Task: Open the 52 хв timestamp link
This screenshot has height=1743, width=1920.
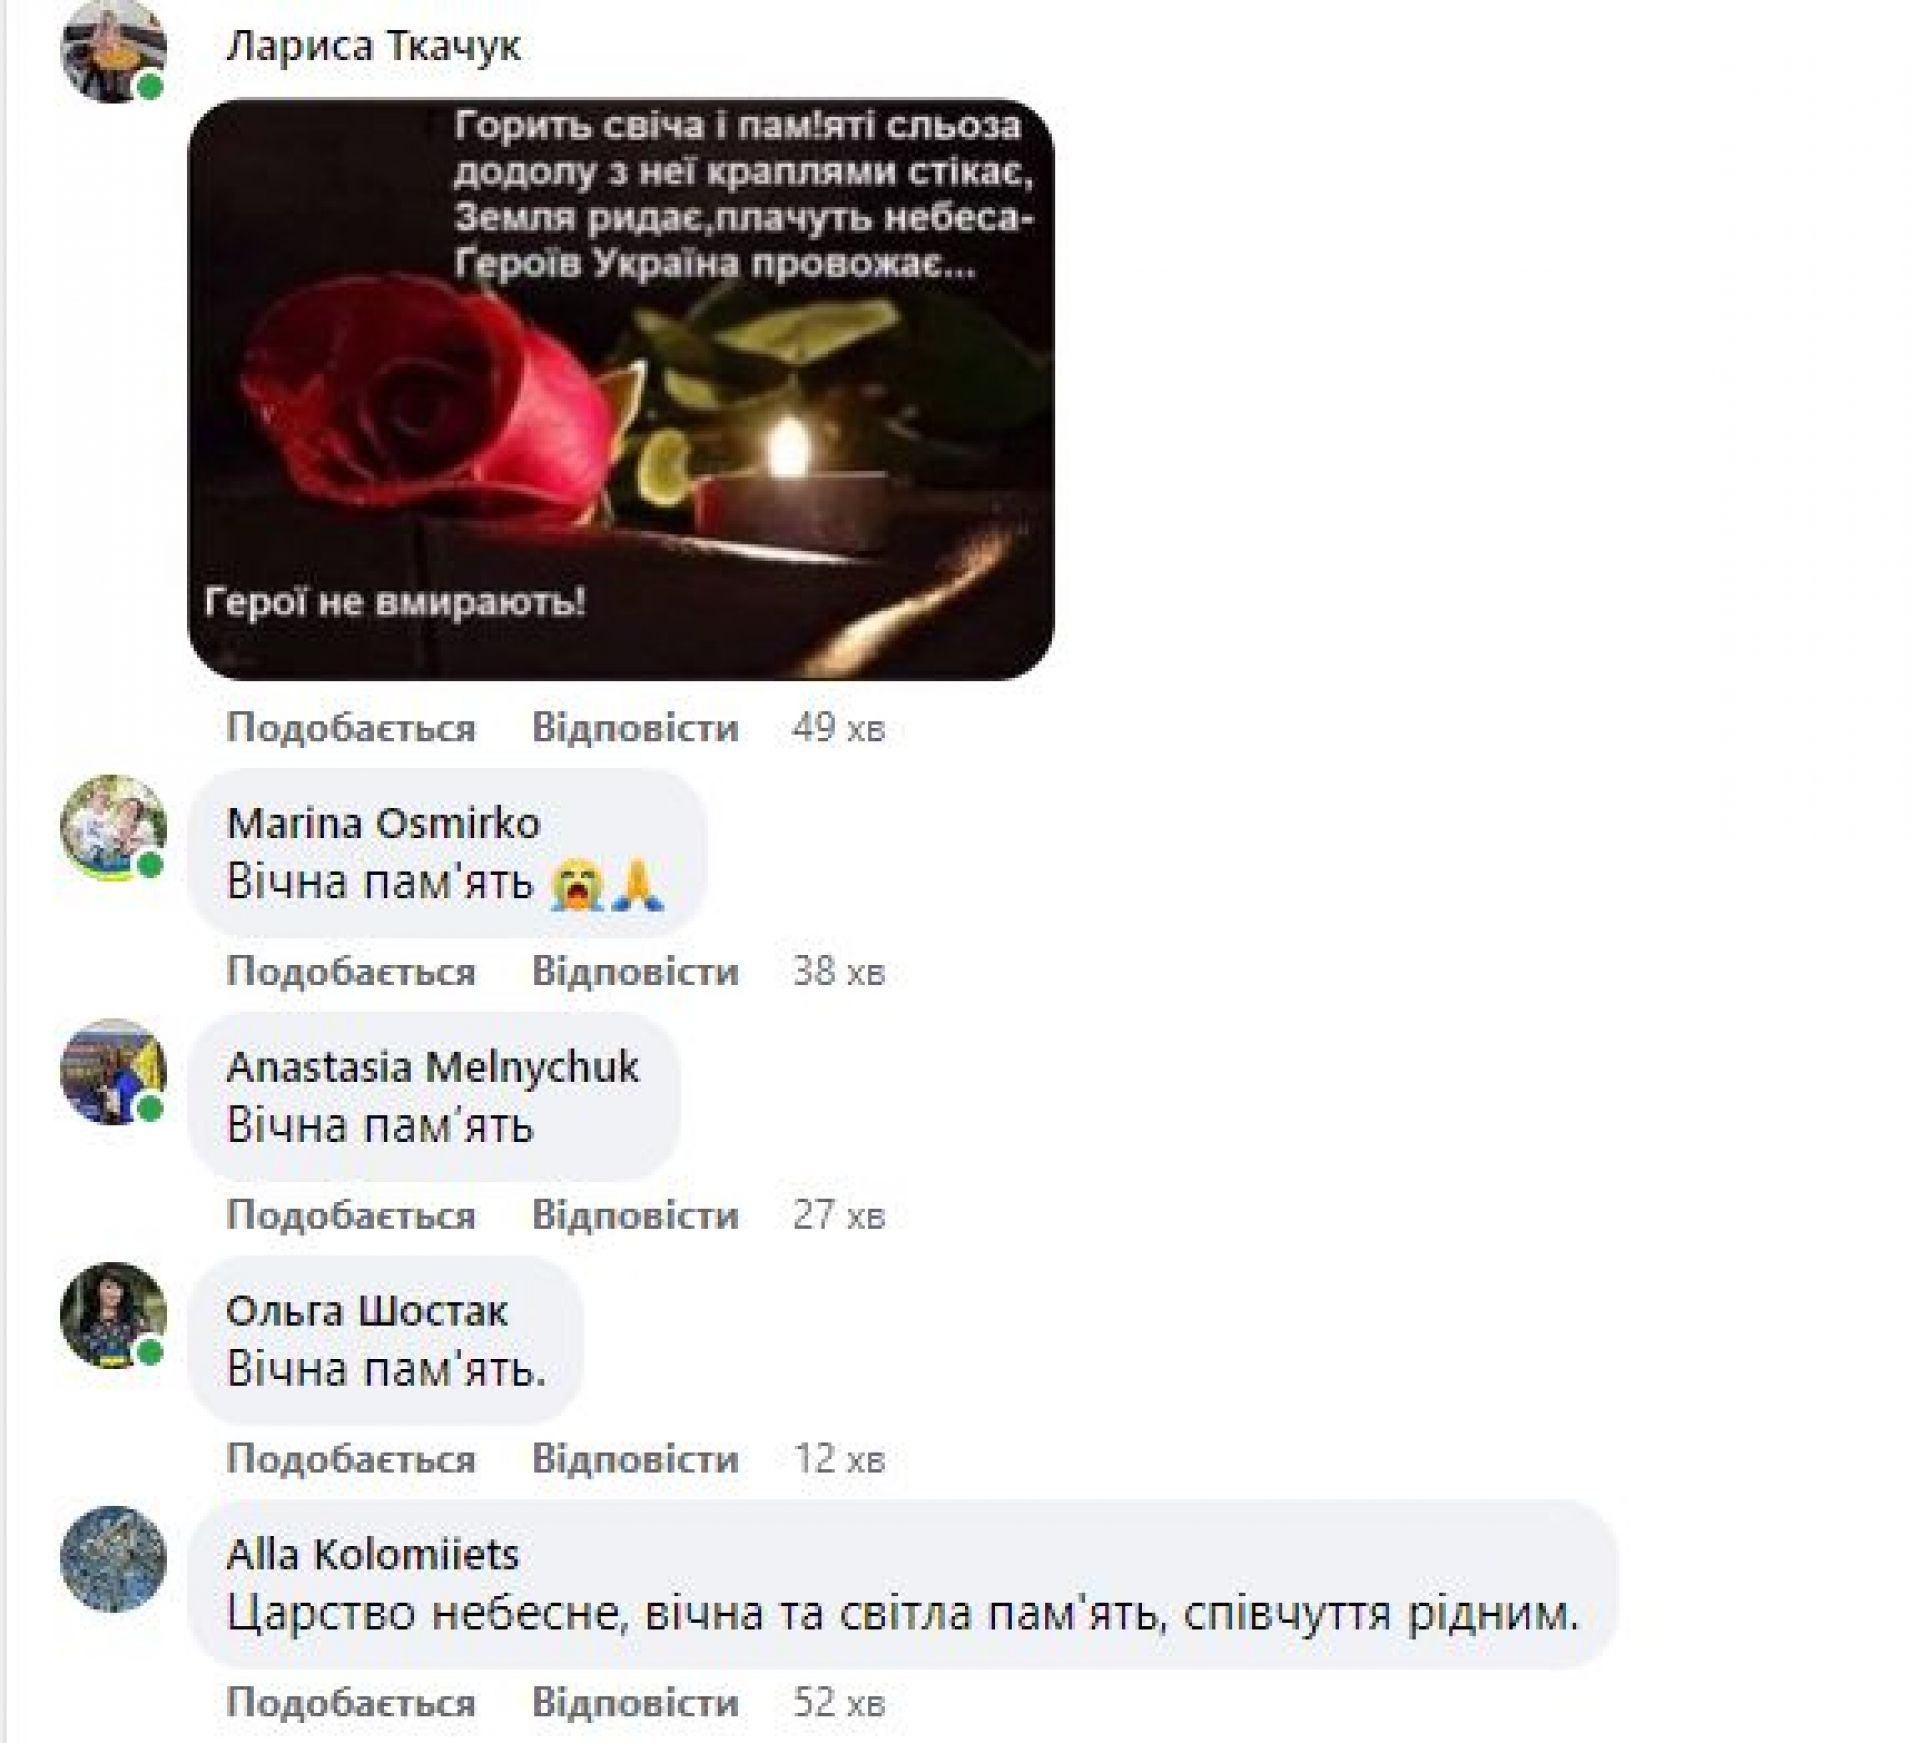Action: pyautogui.click(x=839, y=1703)
